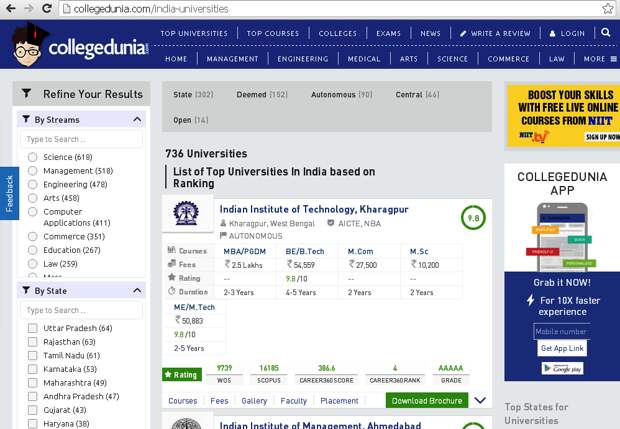Viewport: 620px width, 429px height.
Task: Click the Faculty link for IIT Kharagpur
Action: click(293, 401)
